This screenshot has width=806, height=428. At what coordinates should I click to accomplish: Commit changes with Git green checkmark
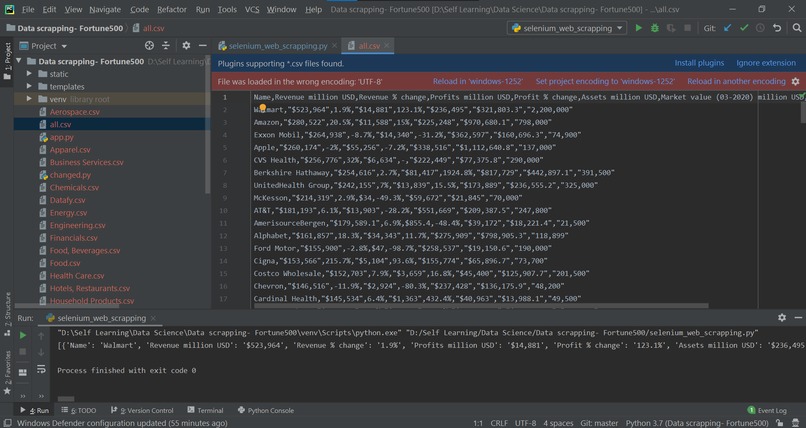(x=744, y=28)
